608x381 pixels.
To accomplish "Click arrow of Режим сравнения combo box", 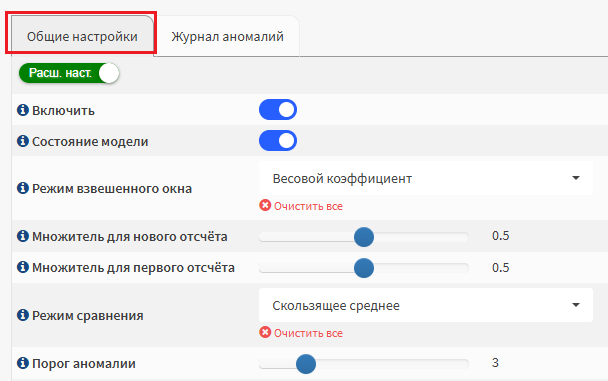I will coord(576,305).
